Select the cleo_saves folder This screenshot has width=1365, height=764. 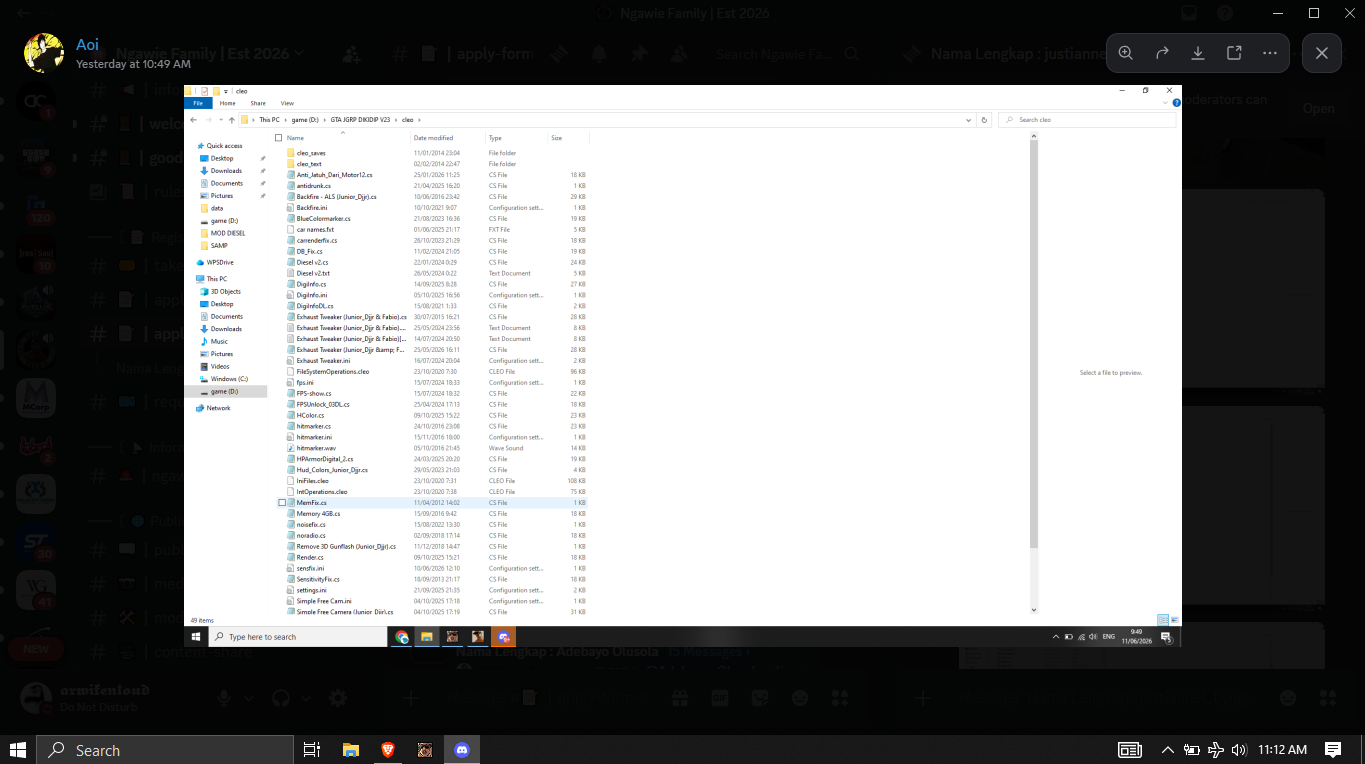[311, 153]
